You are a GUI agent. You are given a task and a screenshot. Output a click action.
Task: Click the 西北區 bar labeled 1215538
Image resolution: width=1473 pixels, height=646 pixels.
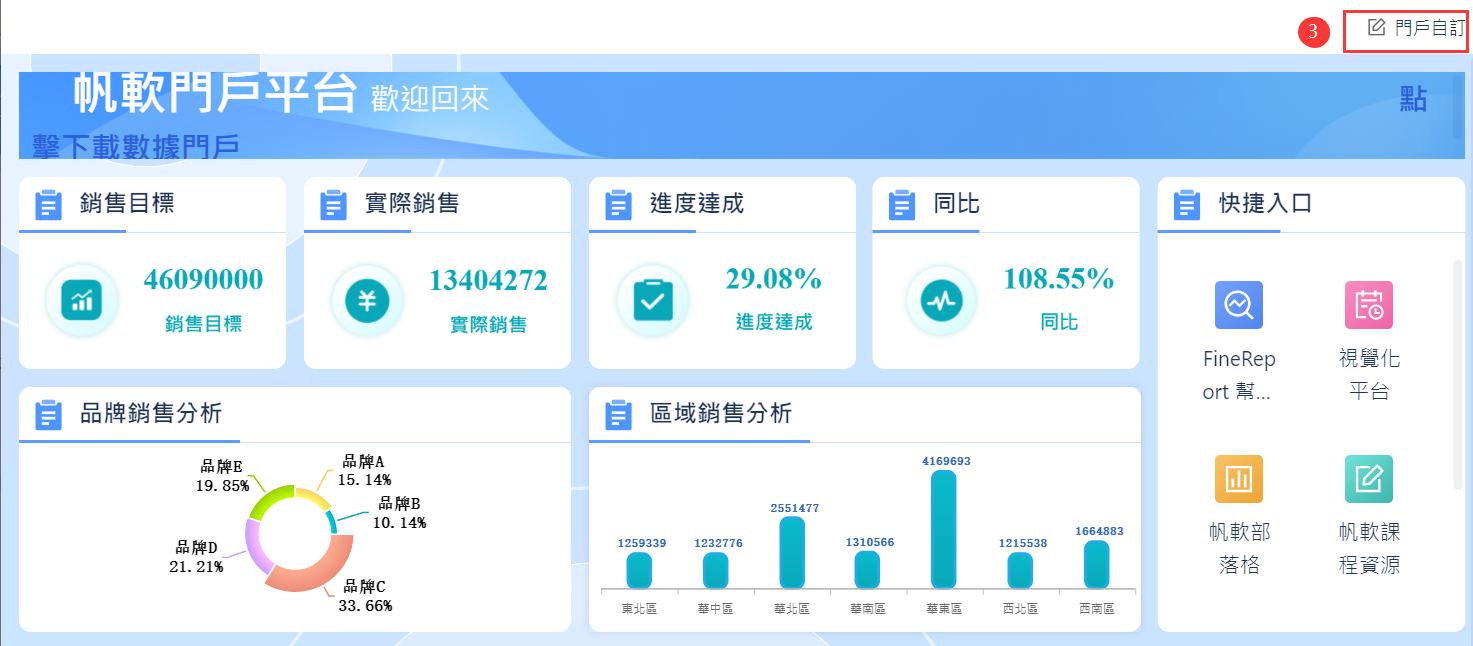(x=1020, y=570)
